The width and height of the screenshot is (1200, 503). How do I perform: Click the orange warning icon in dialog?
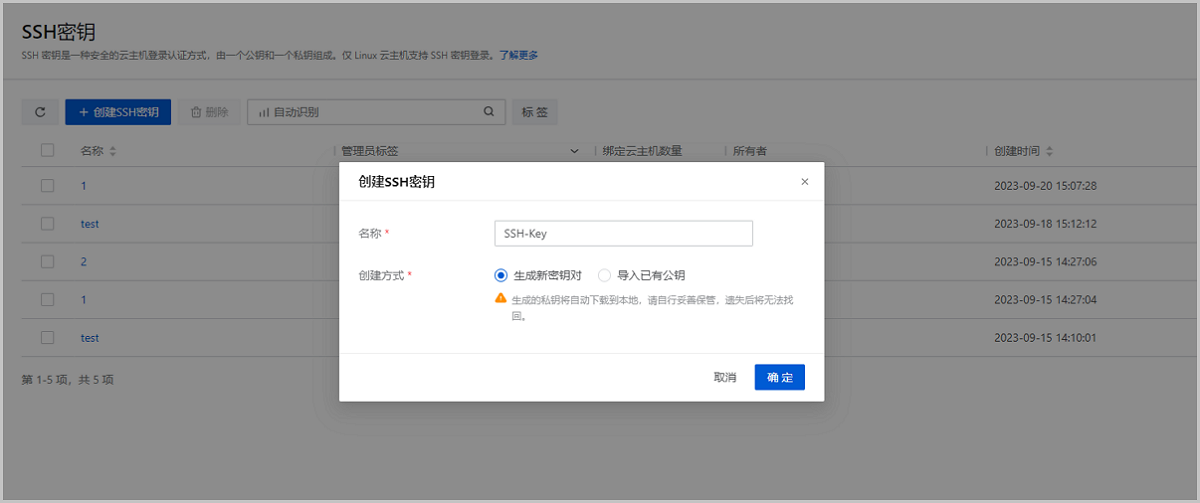[x=500, y=299]
